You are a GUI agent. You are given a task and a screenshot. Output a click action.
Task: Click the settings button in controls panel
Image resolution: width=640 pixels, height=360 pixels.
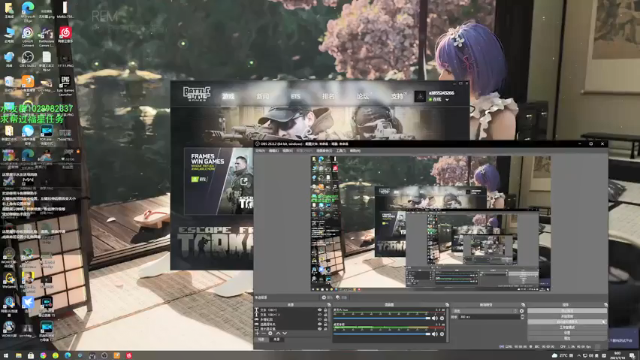567,333
